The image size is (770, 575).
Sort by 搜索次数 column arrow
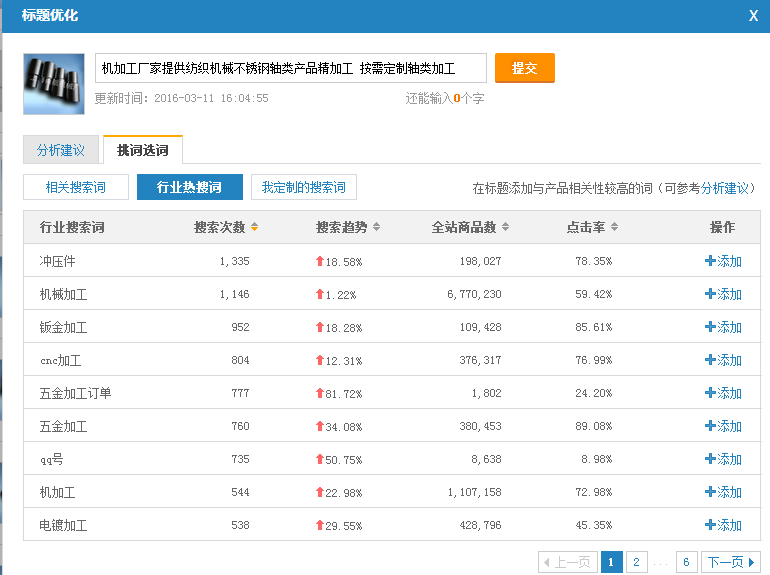pyautogui.click(x=254, y=228)
